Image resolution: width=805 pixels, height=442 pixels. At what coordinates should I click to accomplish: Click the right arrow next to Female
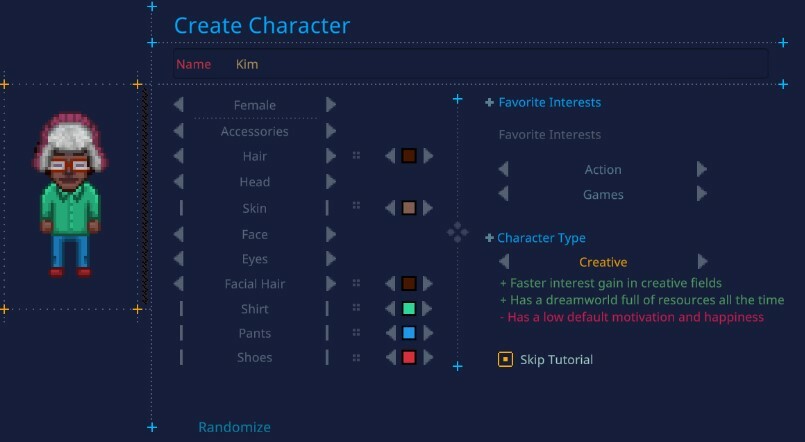coord(331,105)
